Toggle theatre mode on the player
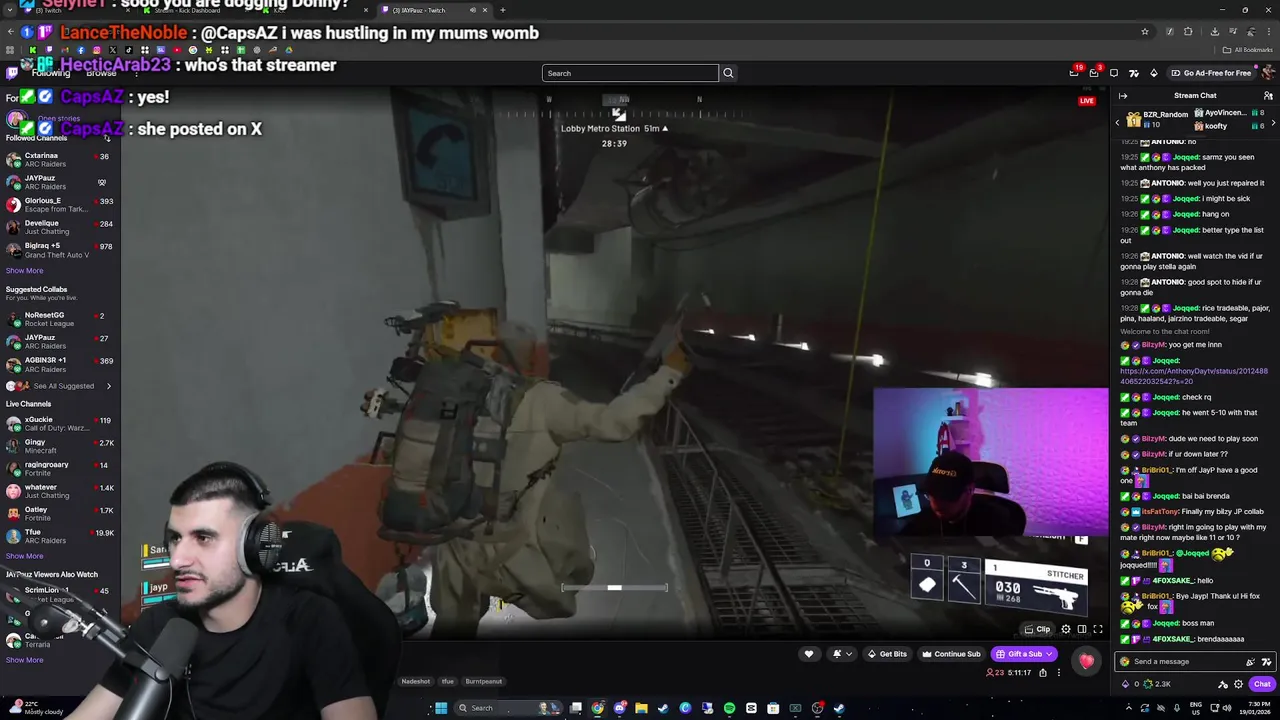The image size is (1280, 720). pyautogui.click(x=1082, y=629)
